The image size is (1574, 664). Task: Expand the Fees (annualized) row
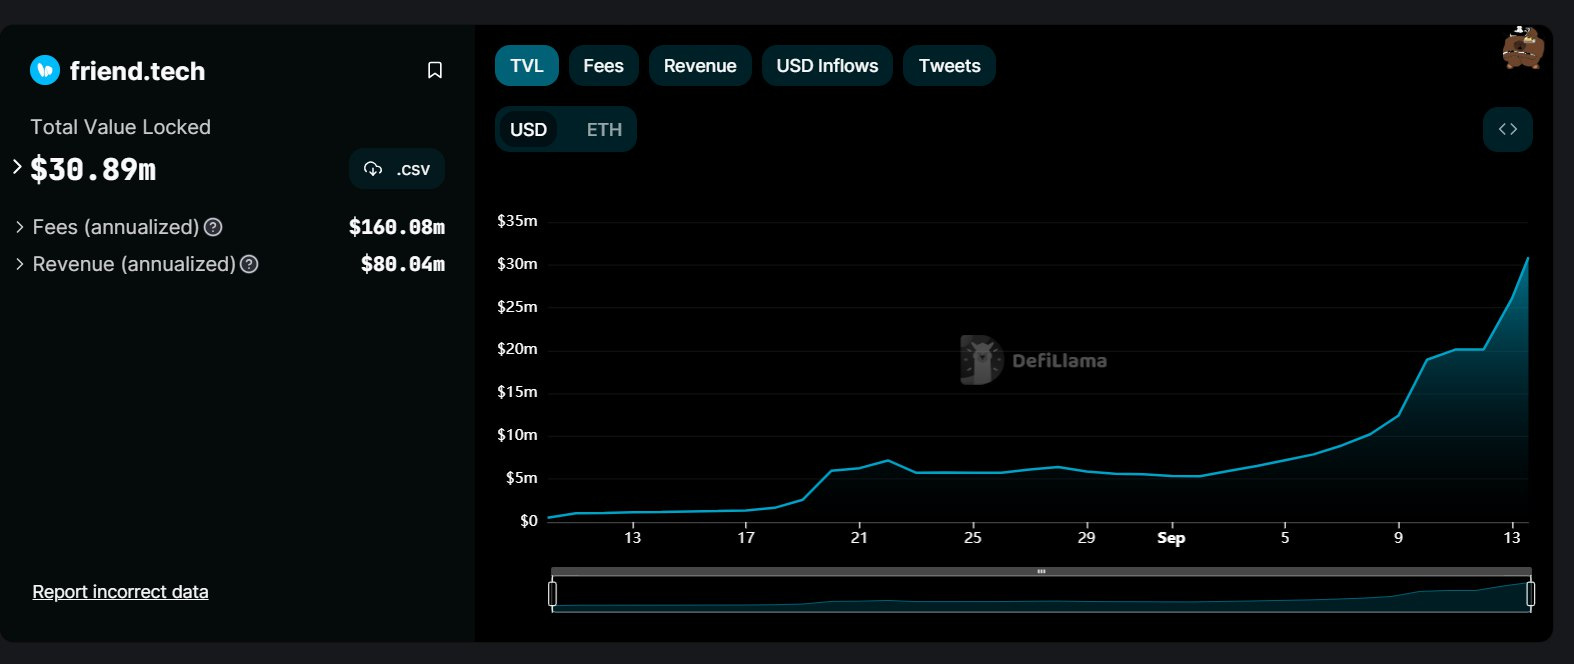[x=20, y=227]
